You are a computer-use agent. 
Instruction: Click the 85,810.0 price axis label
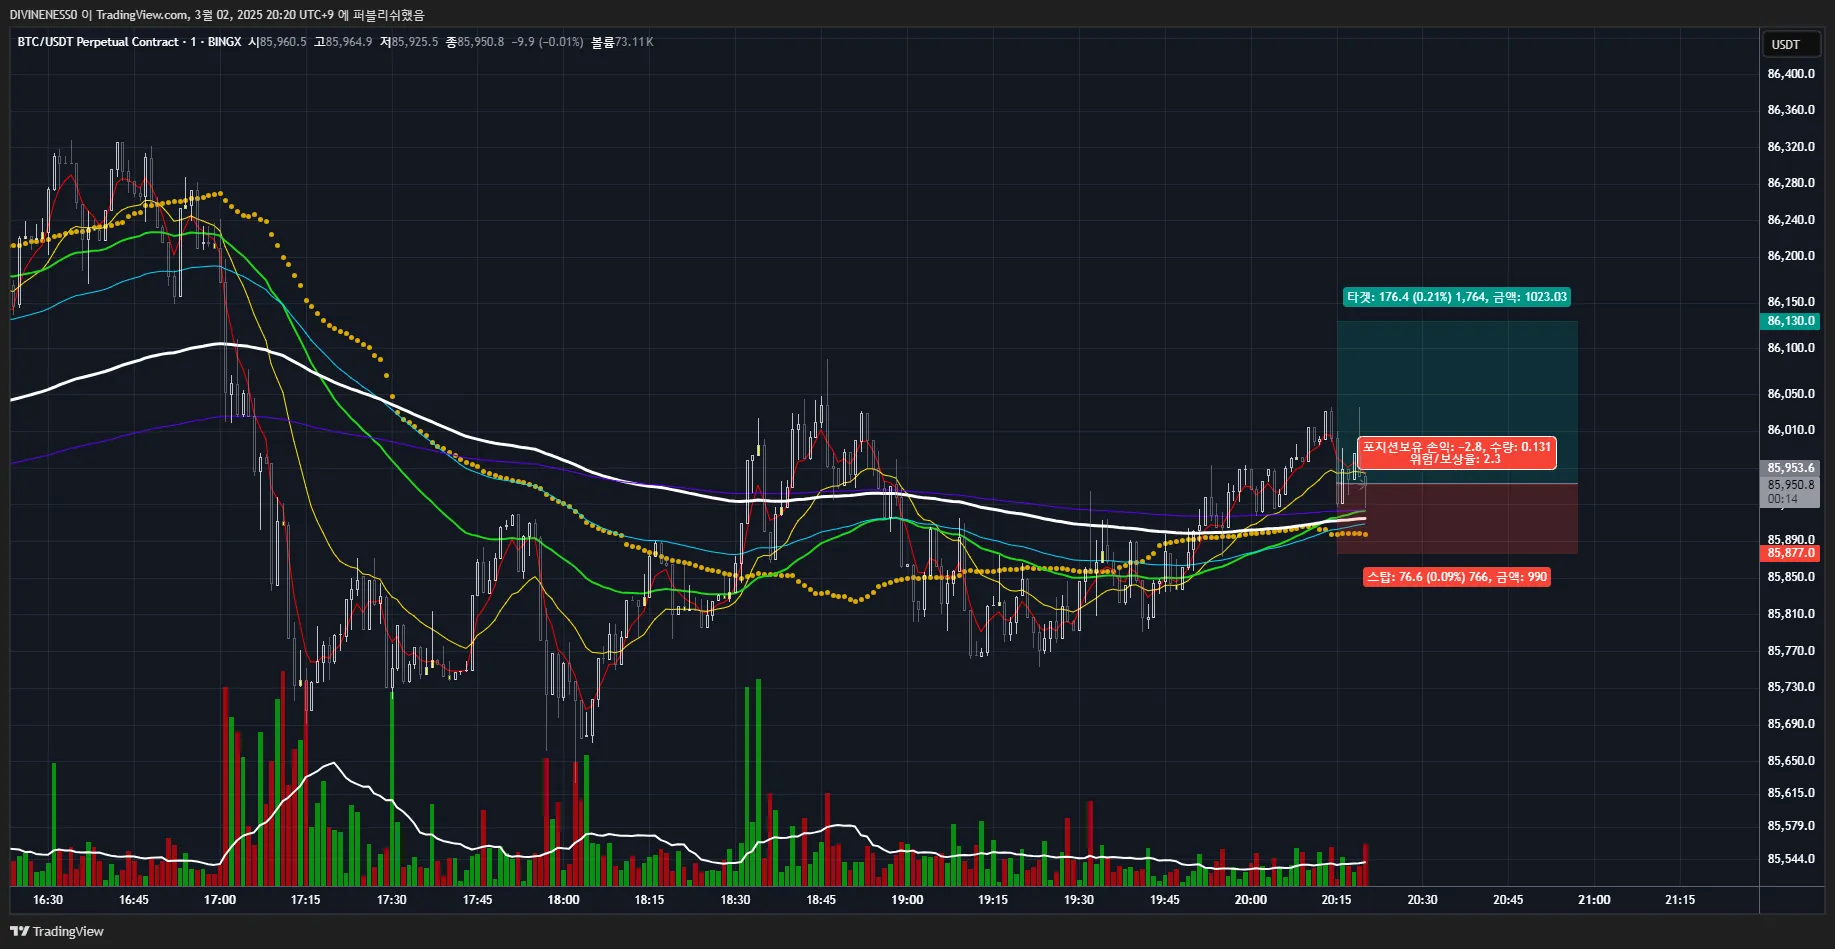[x=1791, y=614]
